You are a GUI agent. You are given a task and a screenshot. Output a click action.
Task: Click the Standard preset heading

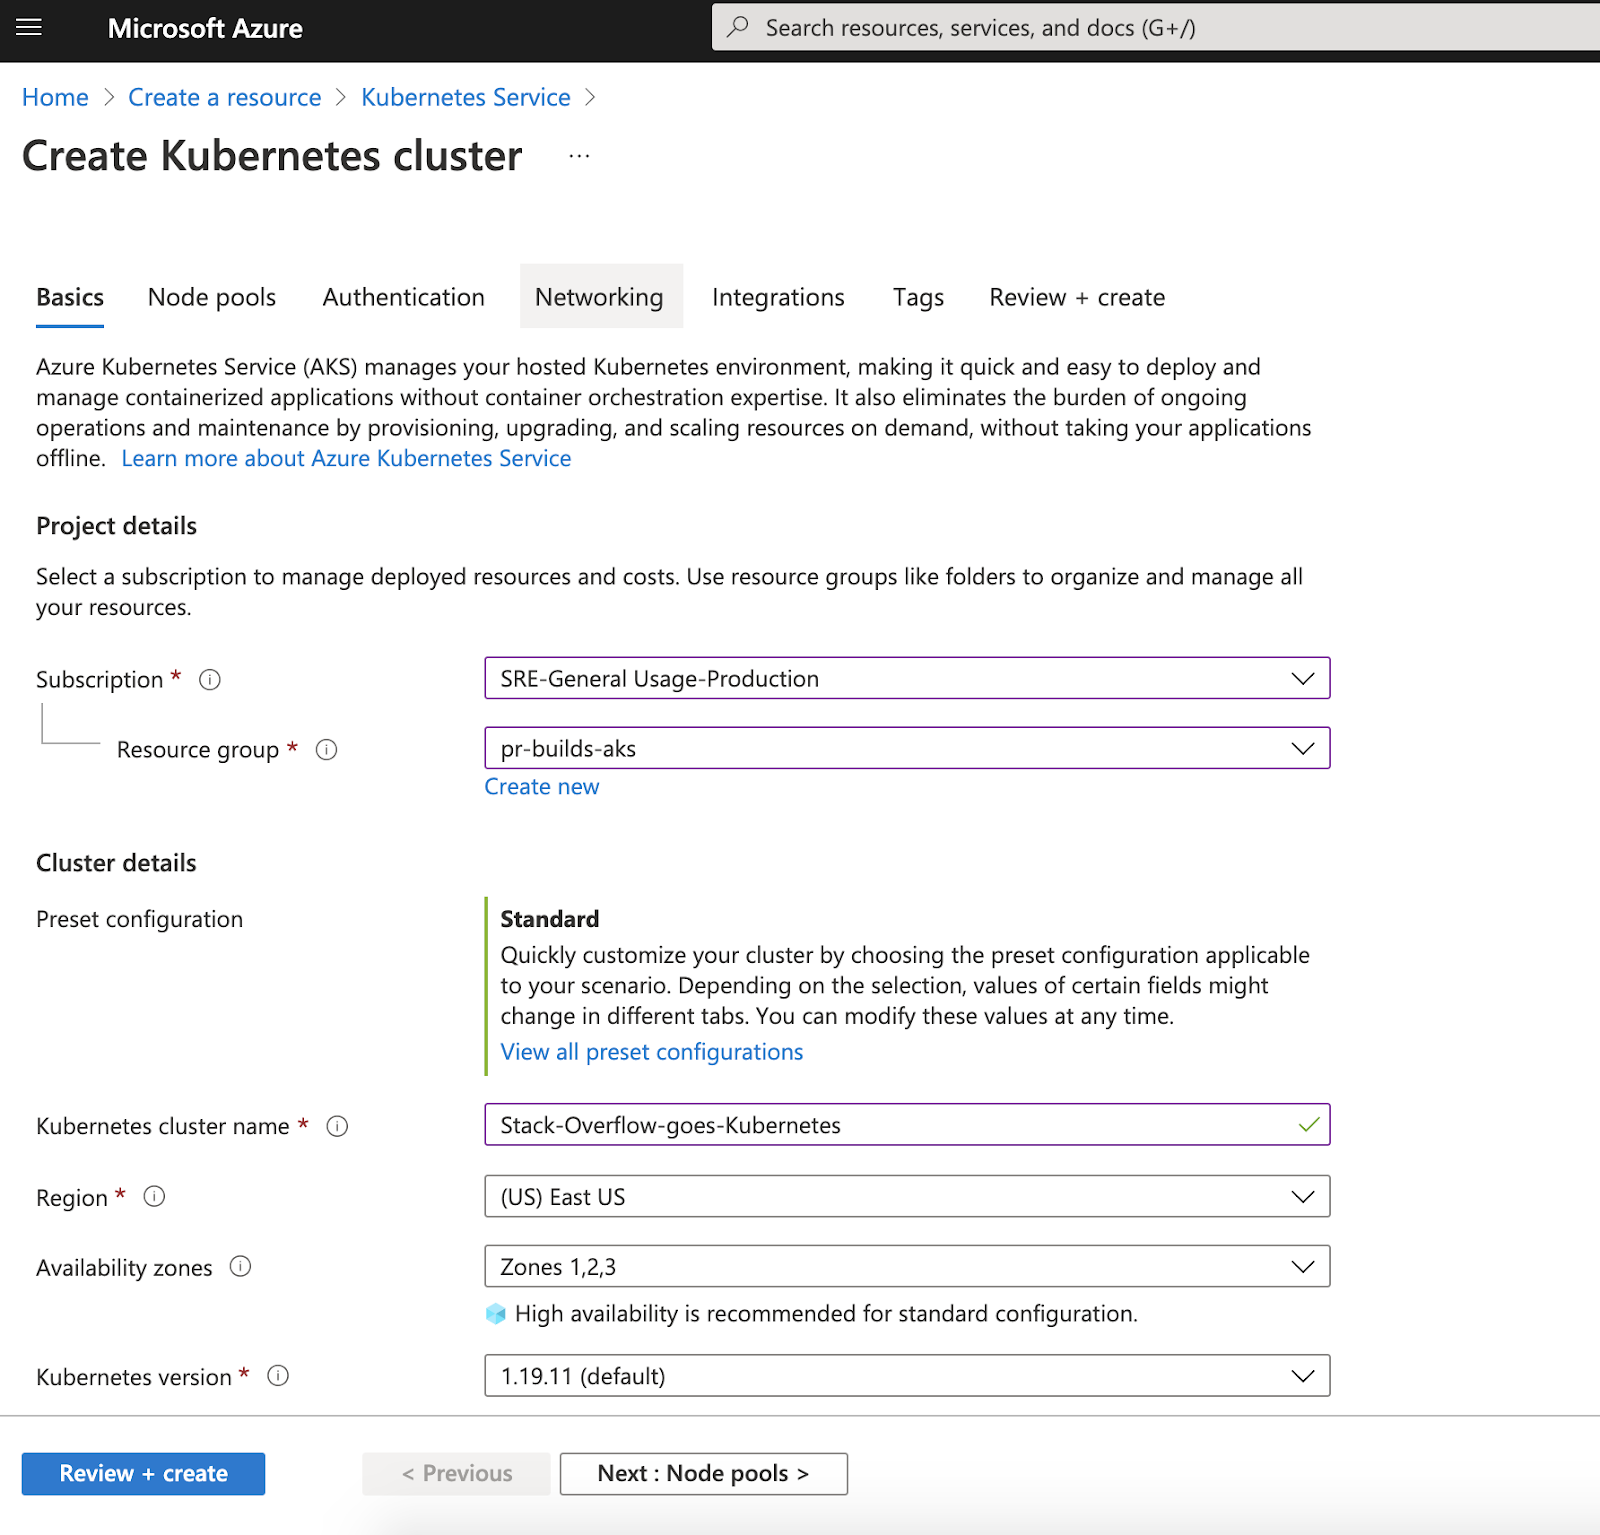550,919
